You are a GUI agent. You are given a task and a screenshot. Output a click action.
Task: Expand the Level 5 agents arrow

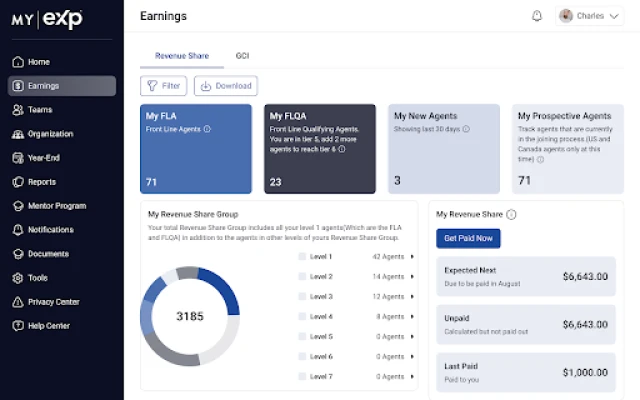coord(412,337)
